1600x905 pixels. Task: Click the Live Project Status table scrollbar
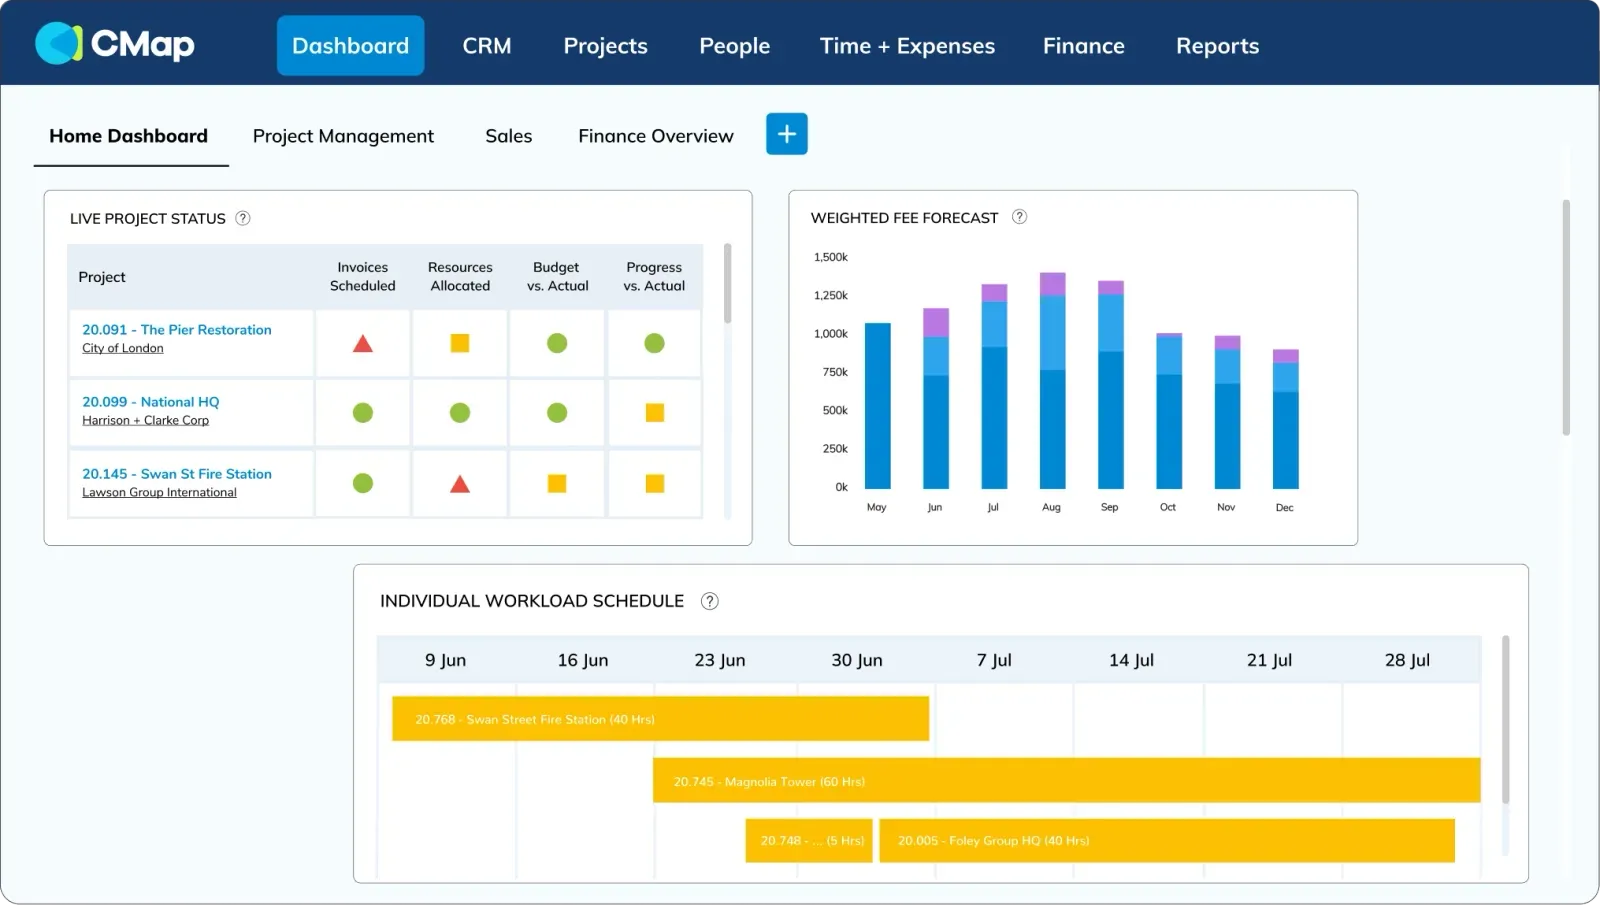tap(727, 284)
